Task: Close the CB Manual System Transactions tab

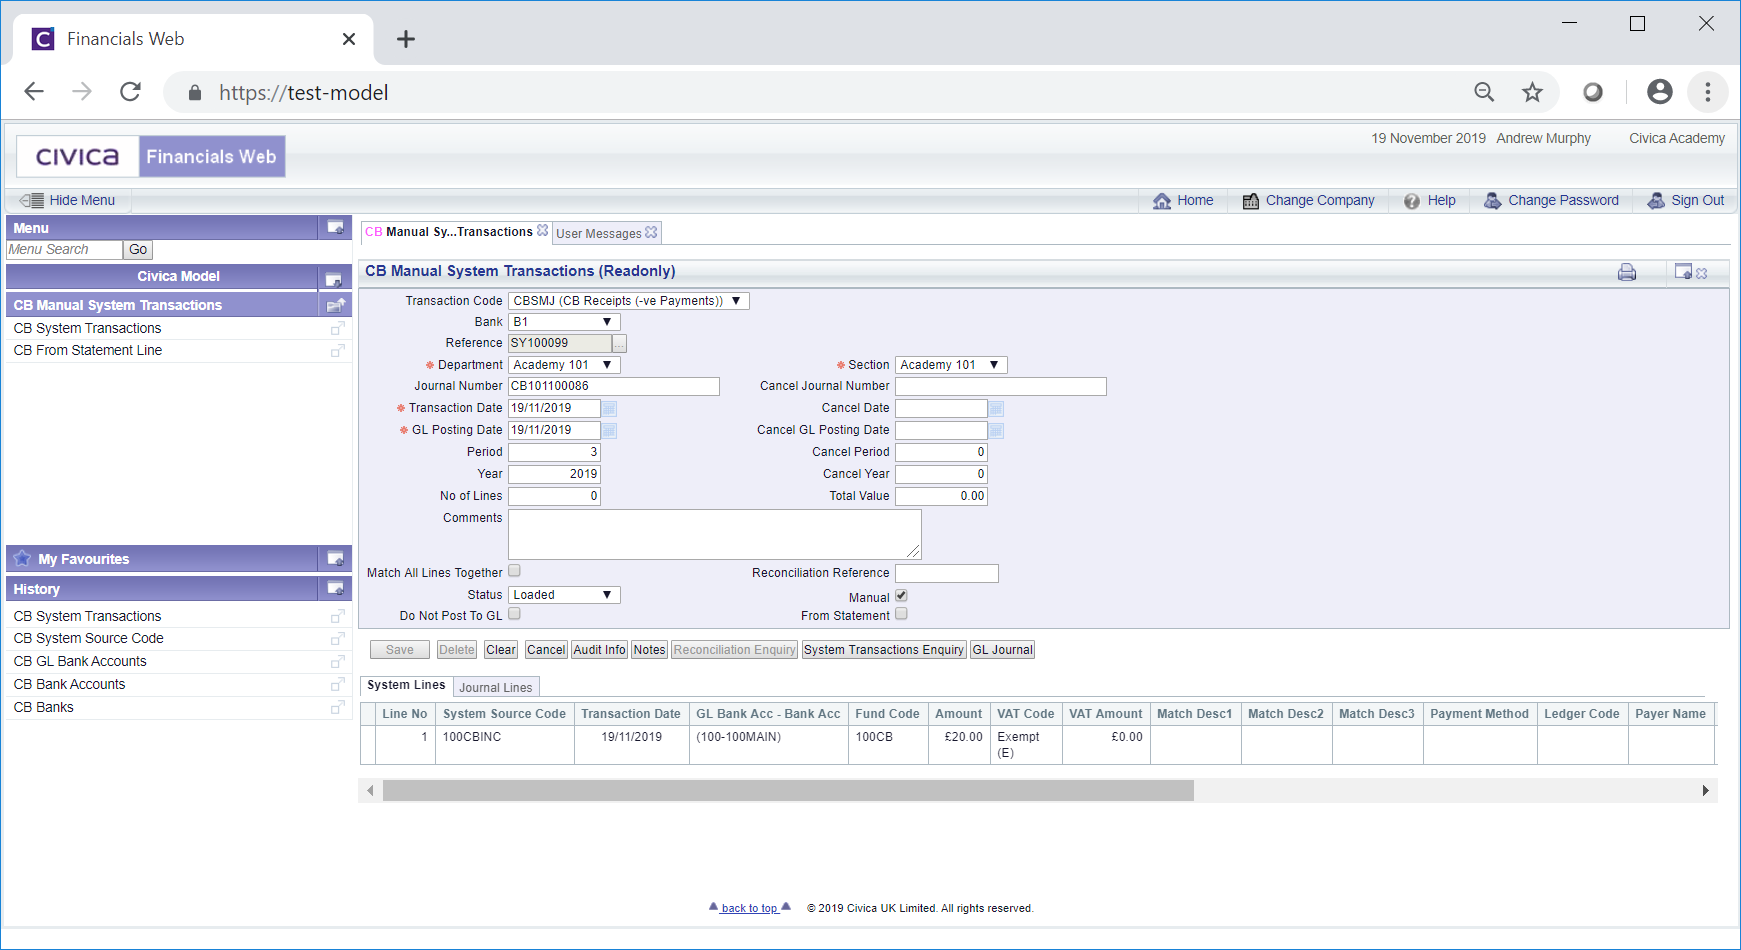Action: [x=543, y=231]
